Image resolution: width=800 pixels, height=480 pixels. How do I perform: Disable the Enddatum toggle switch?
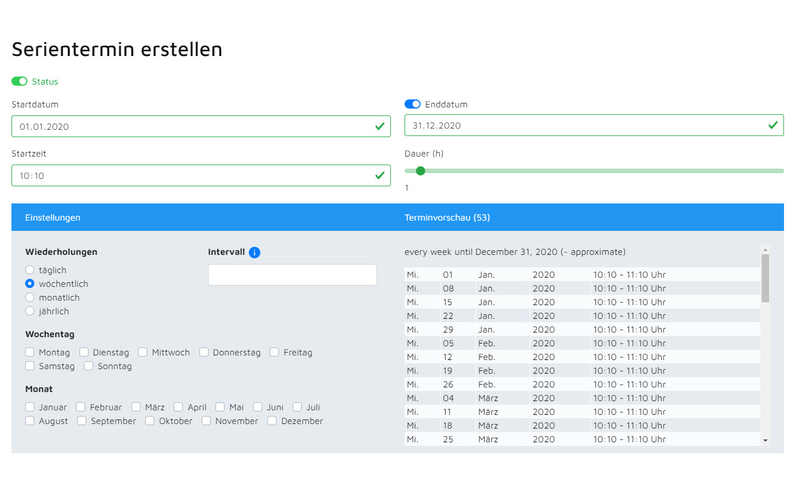[412, 104]
